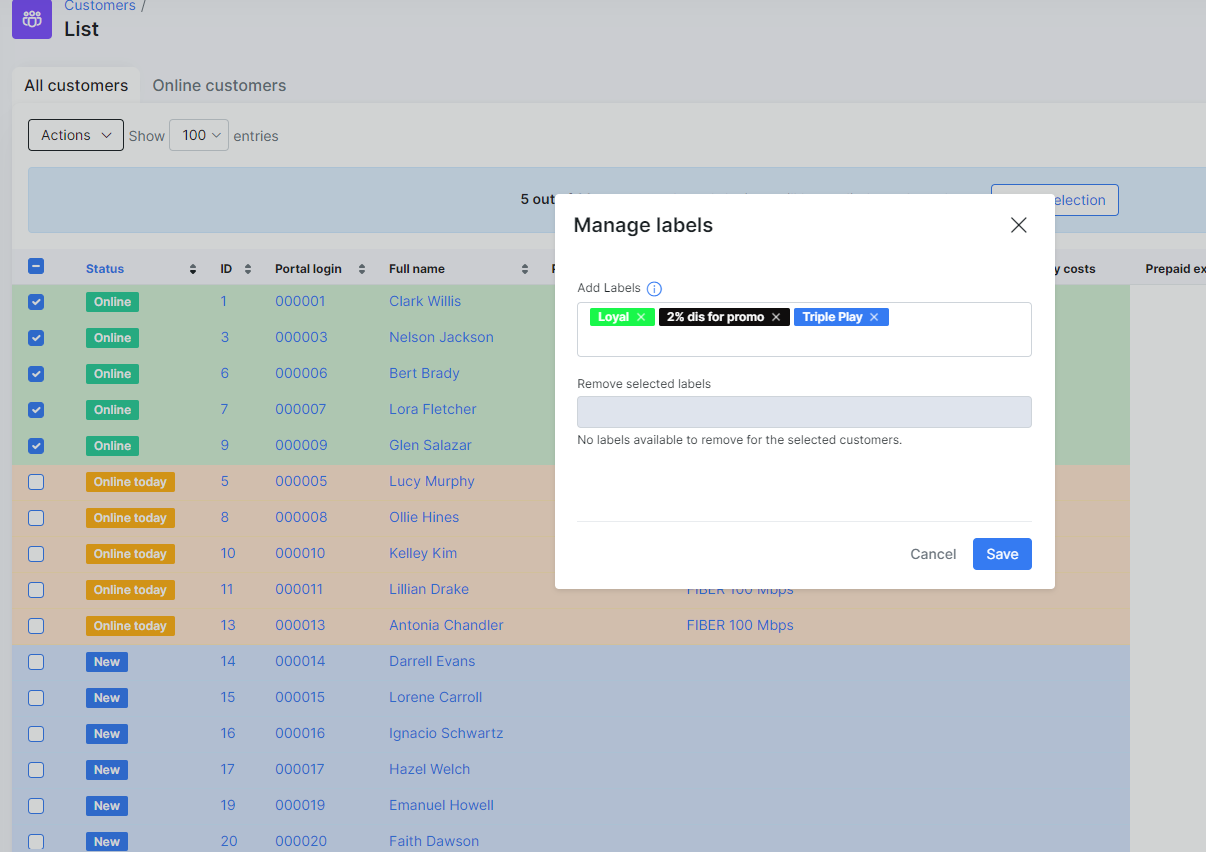Remove the Triple Play label tag

pos(874,317)
